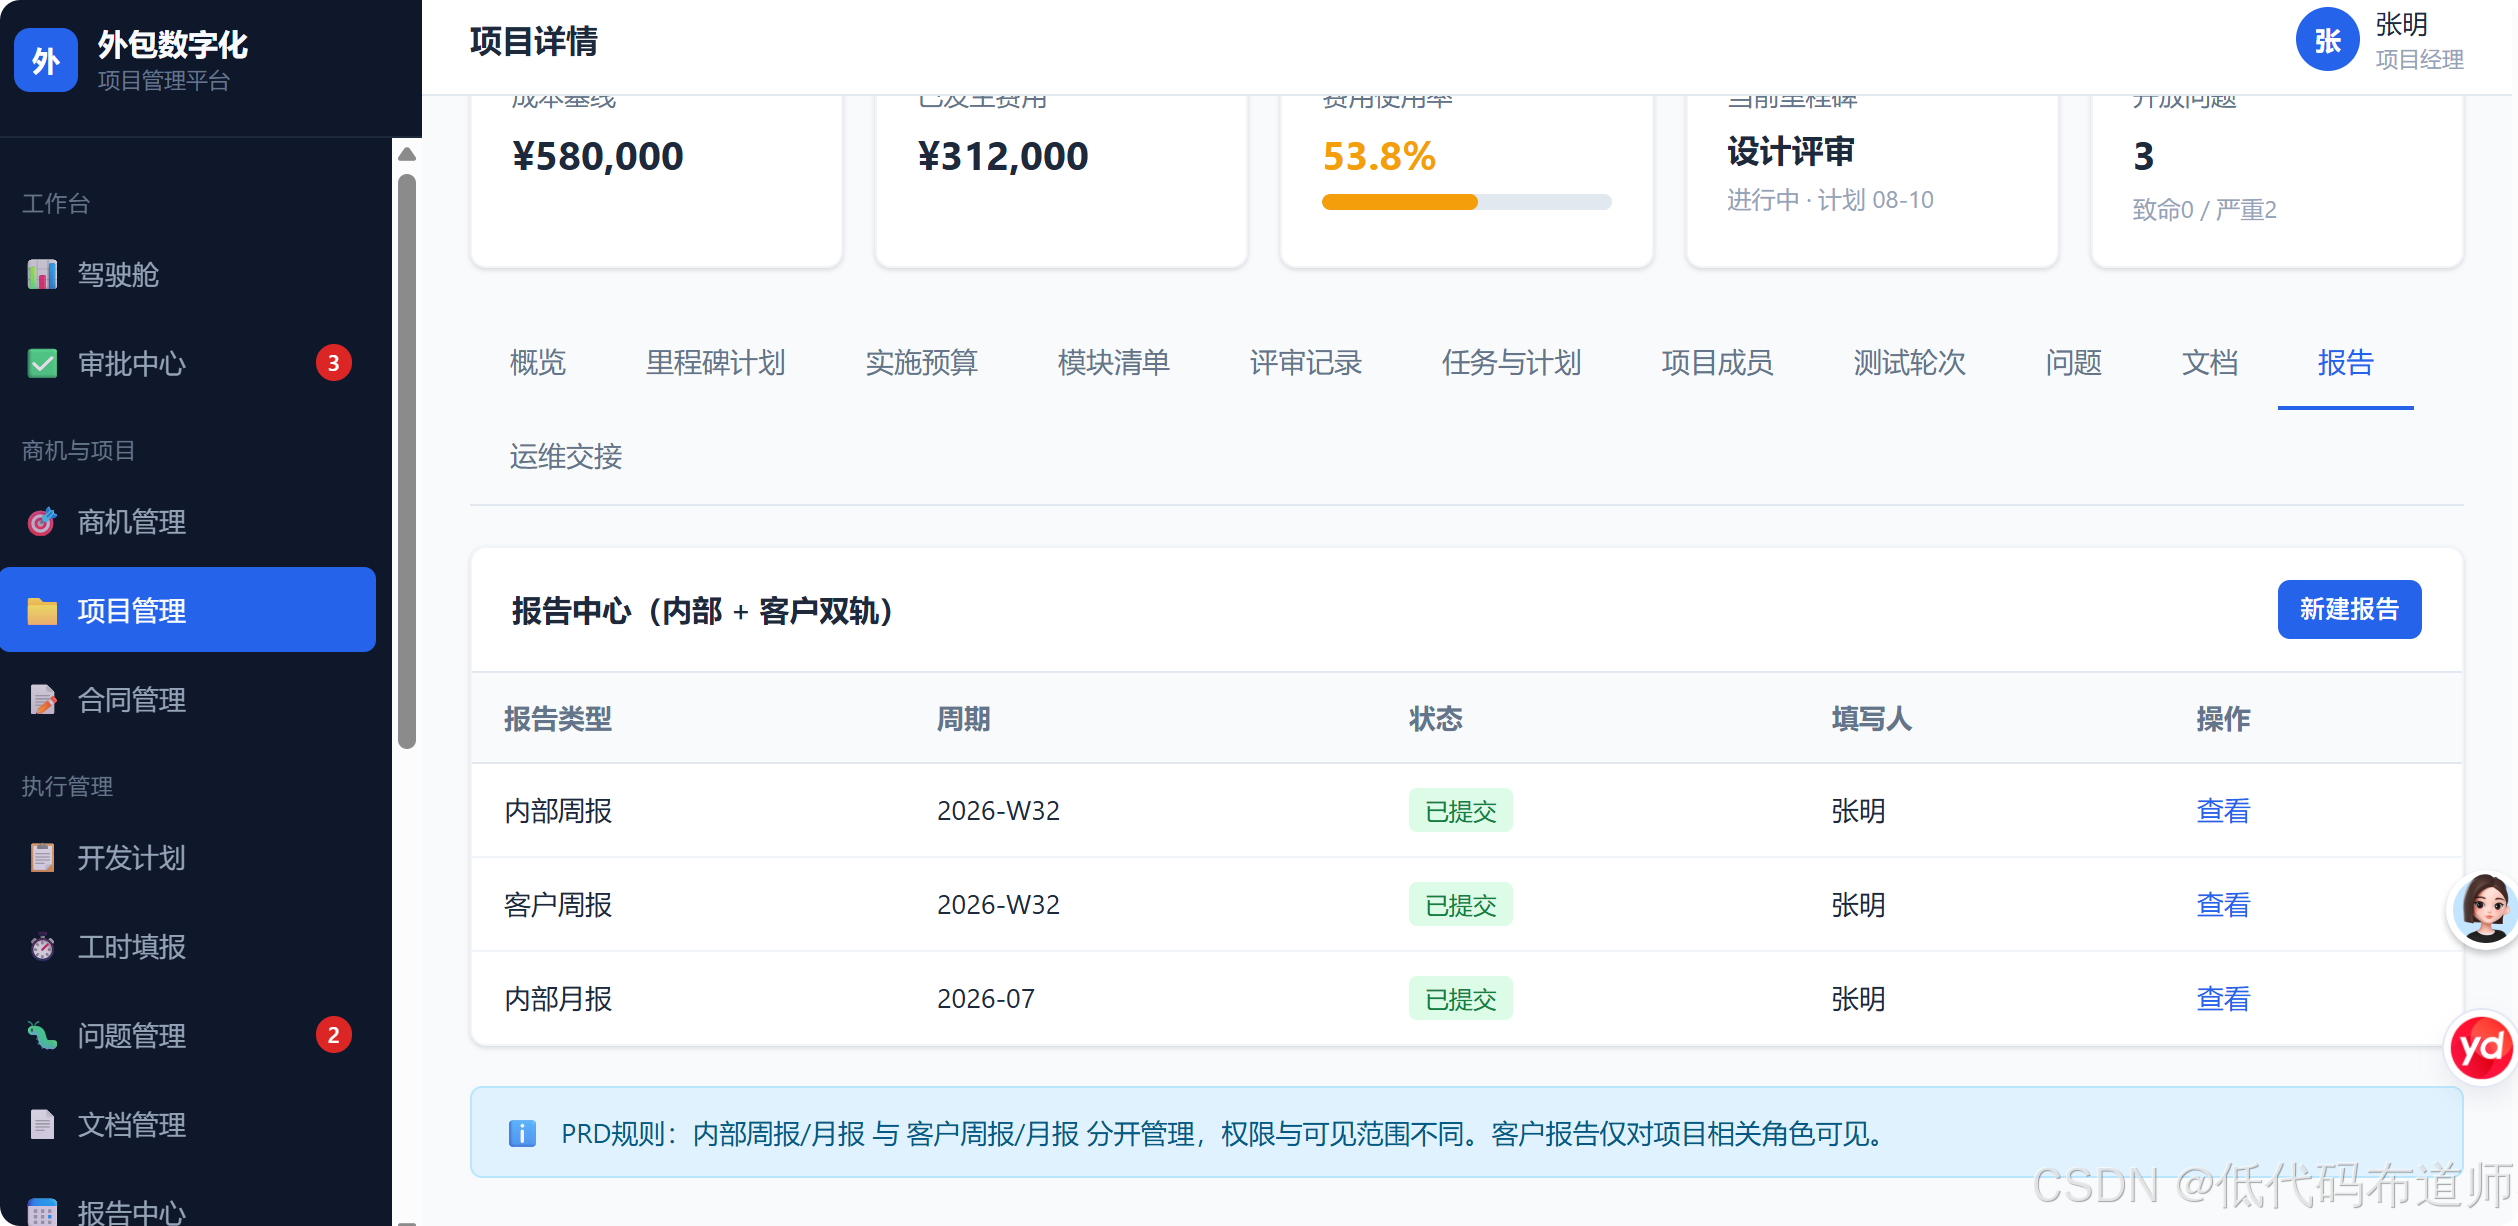This screenshot has height=1226, width=2518.
Task: Click the red badge on 审批中心
Action: click(x=334, y=363)
